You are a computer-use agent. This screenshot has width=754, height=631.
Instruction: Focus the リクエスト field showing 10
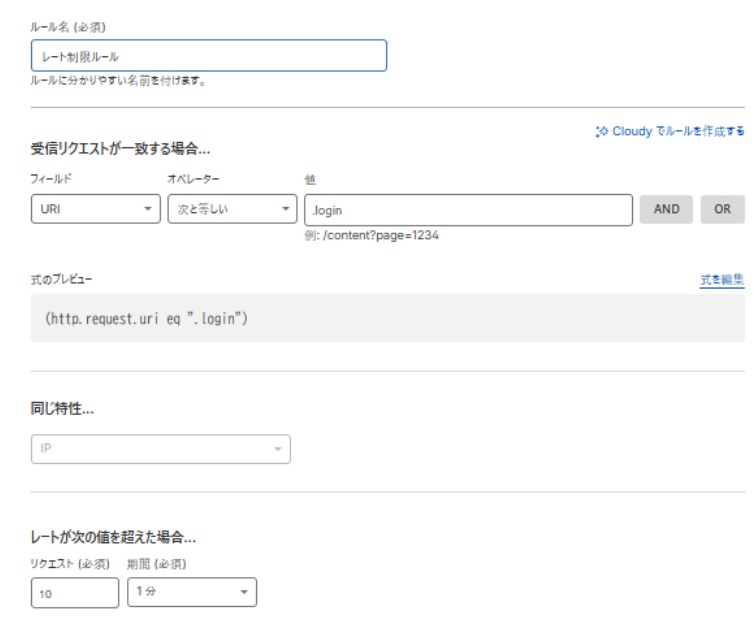click(75, 592)
